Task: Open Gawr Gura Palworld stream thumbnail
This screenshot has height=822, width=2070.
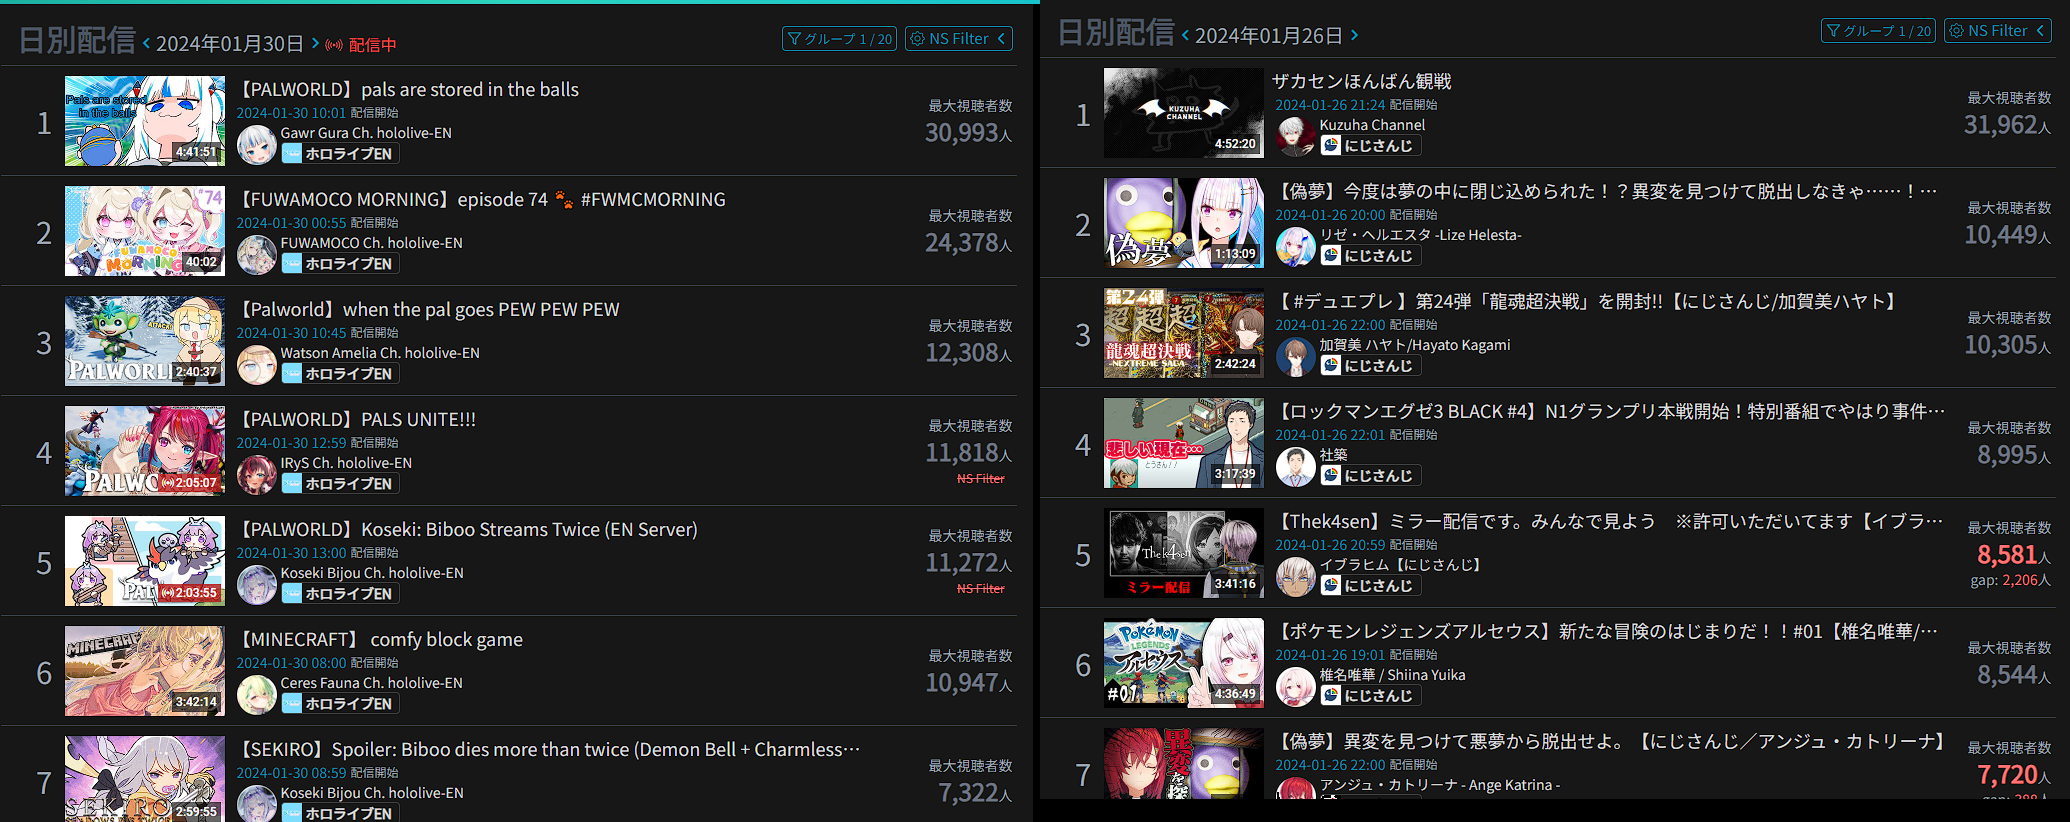Action: pyautogui.click(x=145, y=121)
